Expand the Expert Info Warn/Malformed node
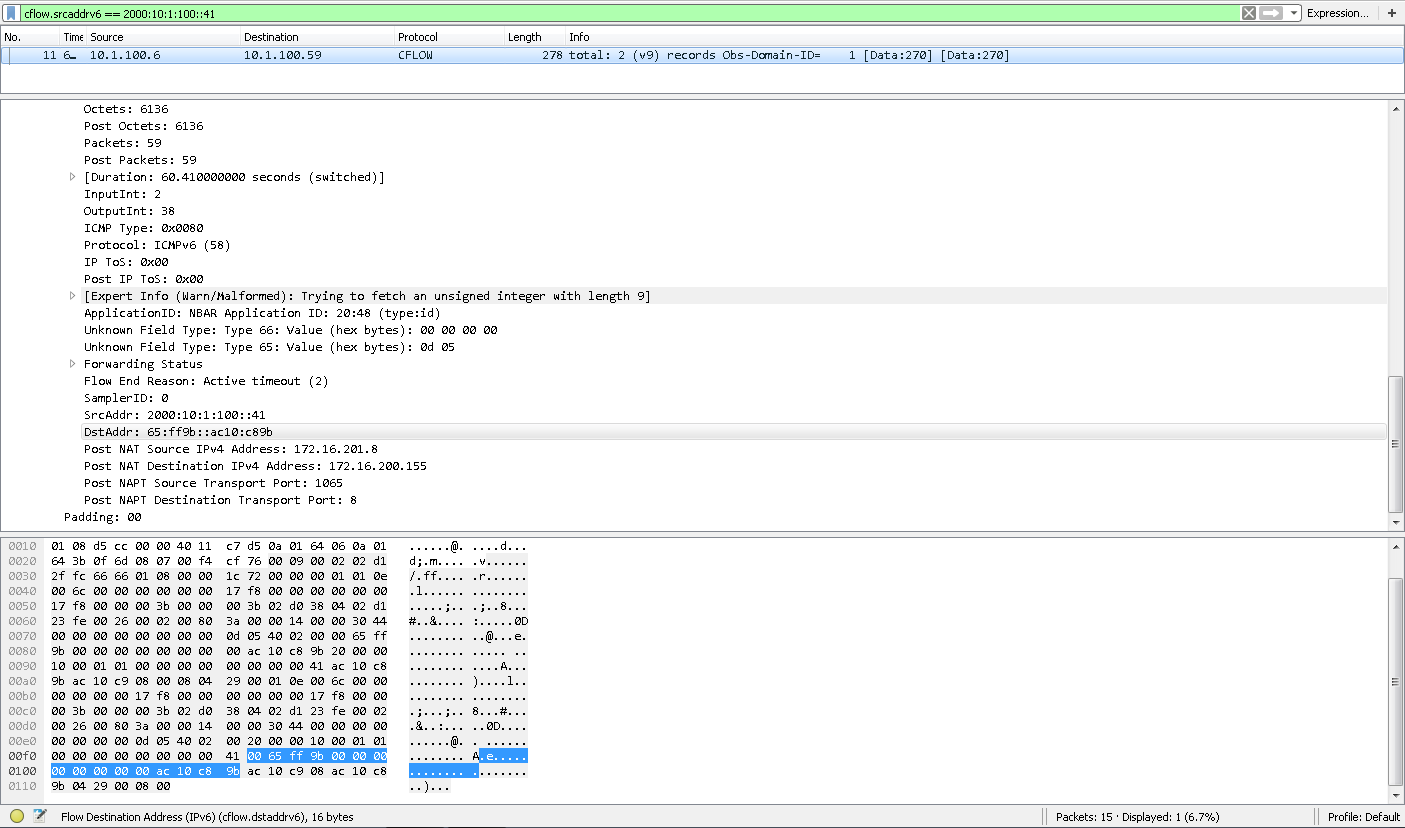Image resolution: width=1405 pixels, height=828 pixels. [72, 296]
